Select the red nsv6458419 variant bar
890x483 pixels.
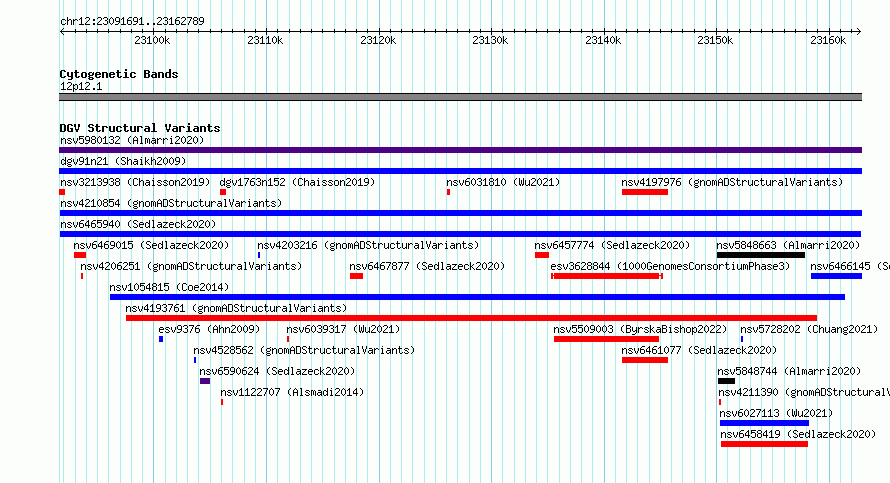(764, 444)
